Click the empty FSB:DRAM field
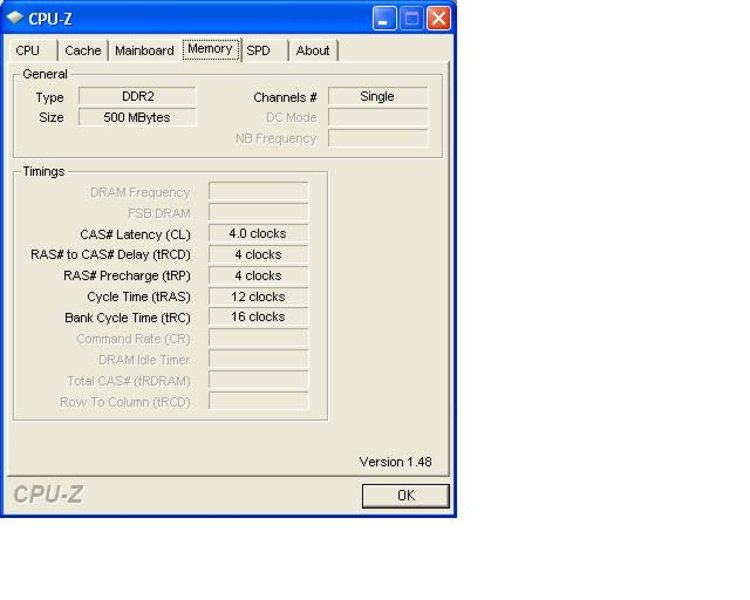Viewport: 750px width, 600px height. tap(258, 212)
